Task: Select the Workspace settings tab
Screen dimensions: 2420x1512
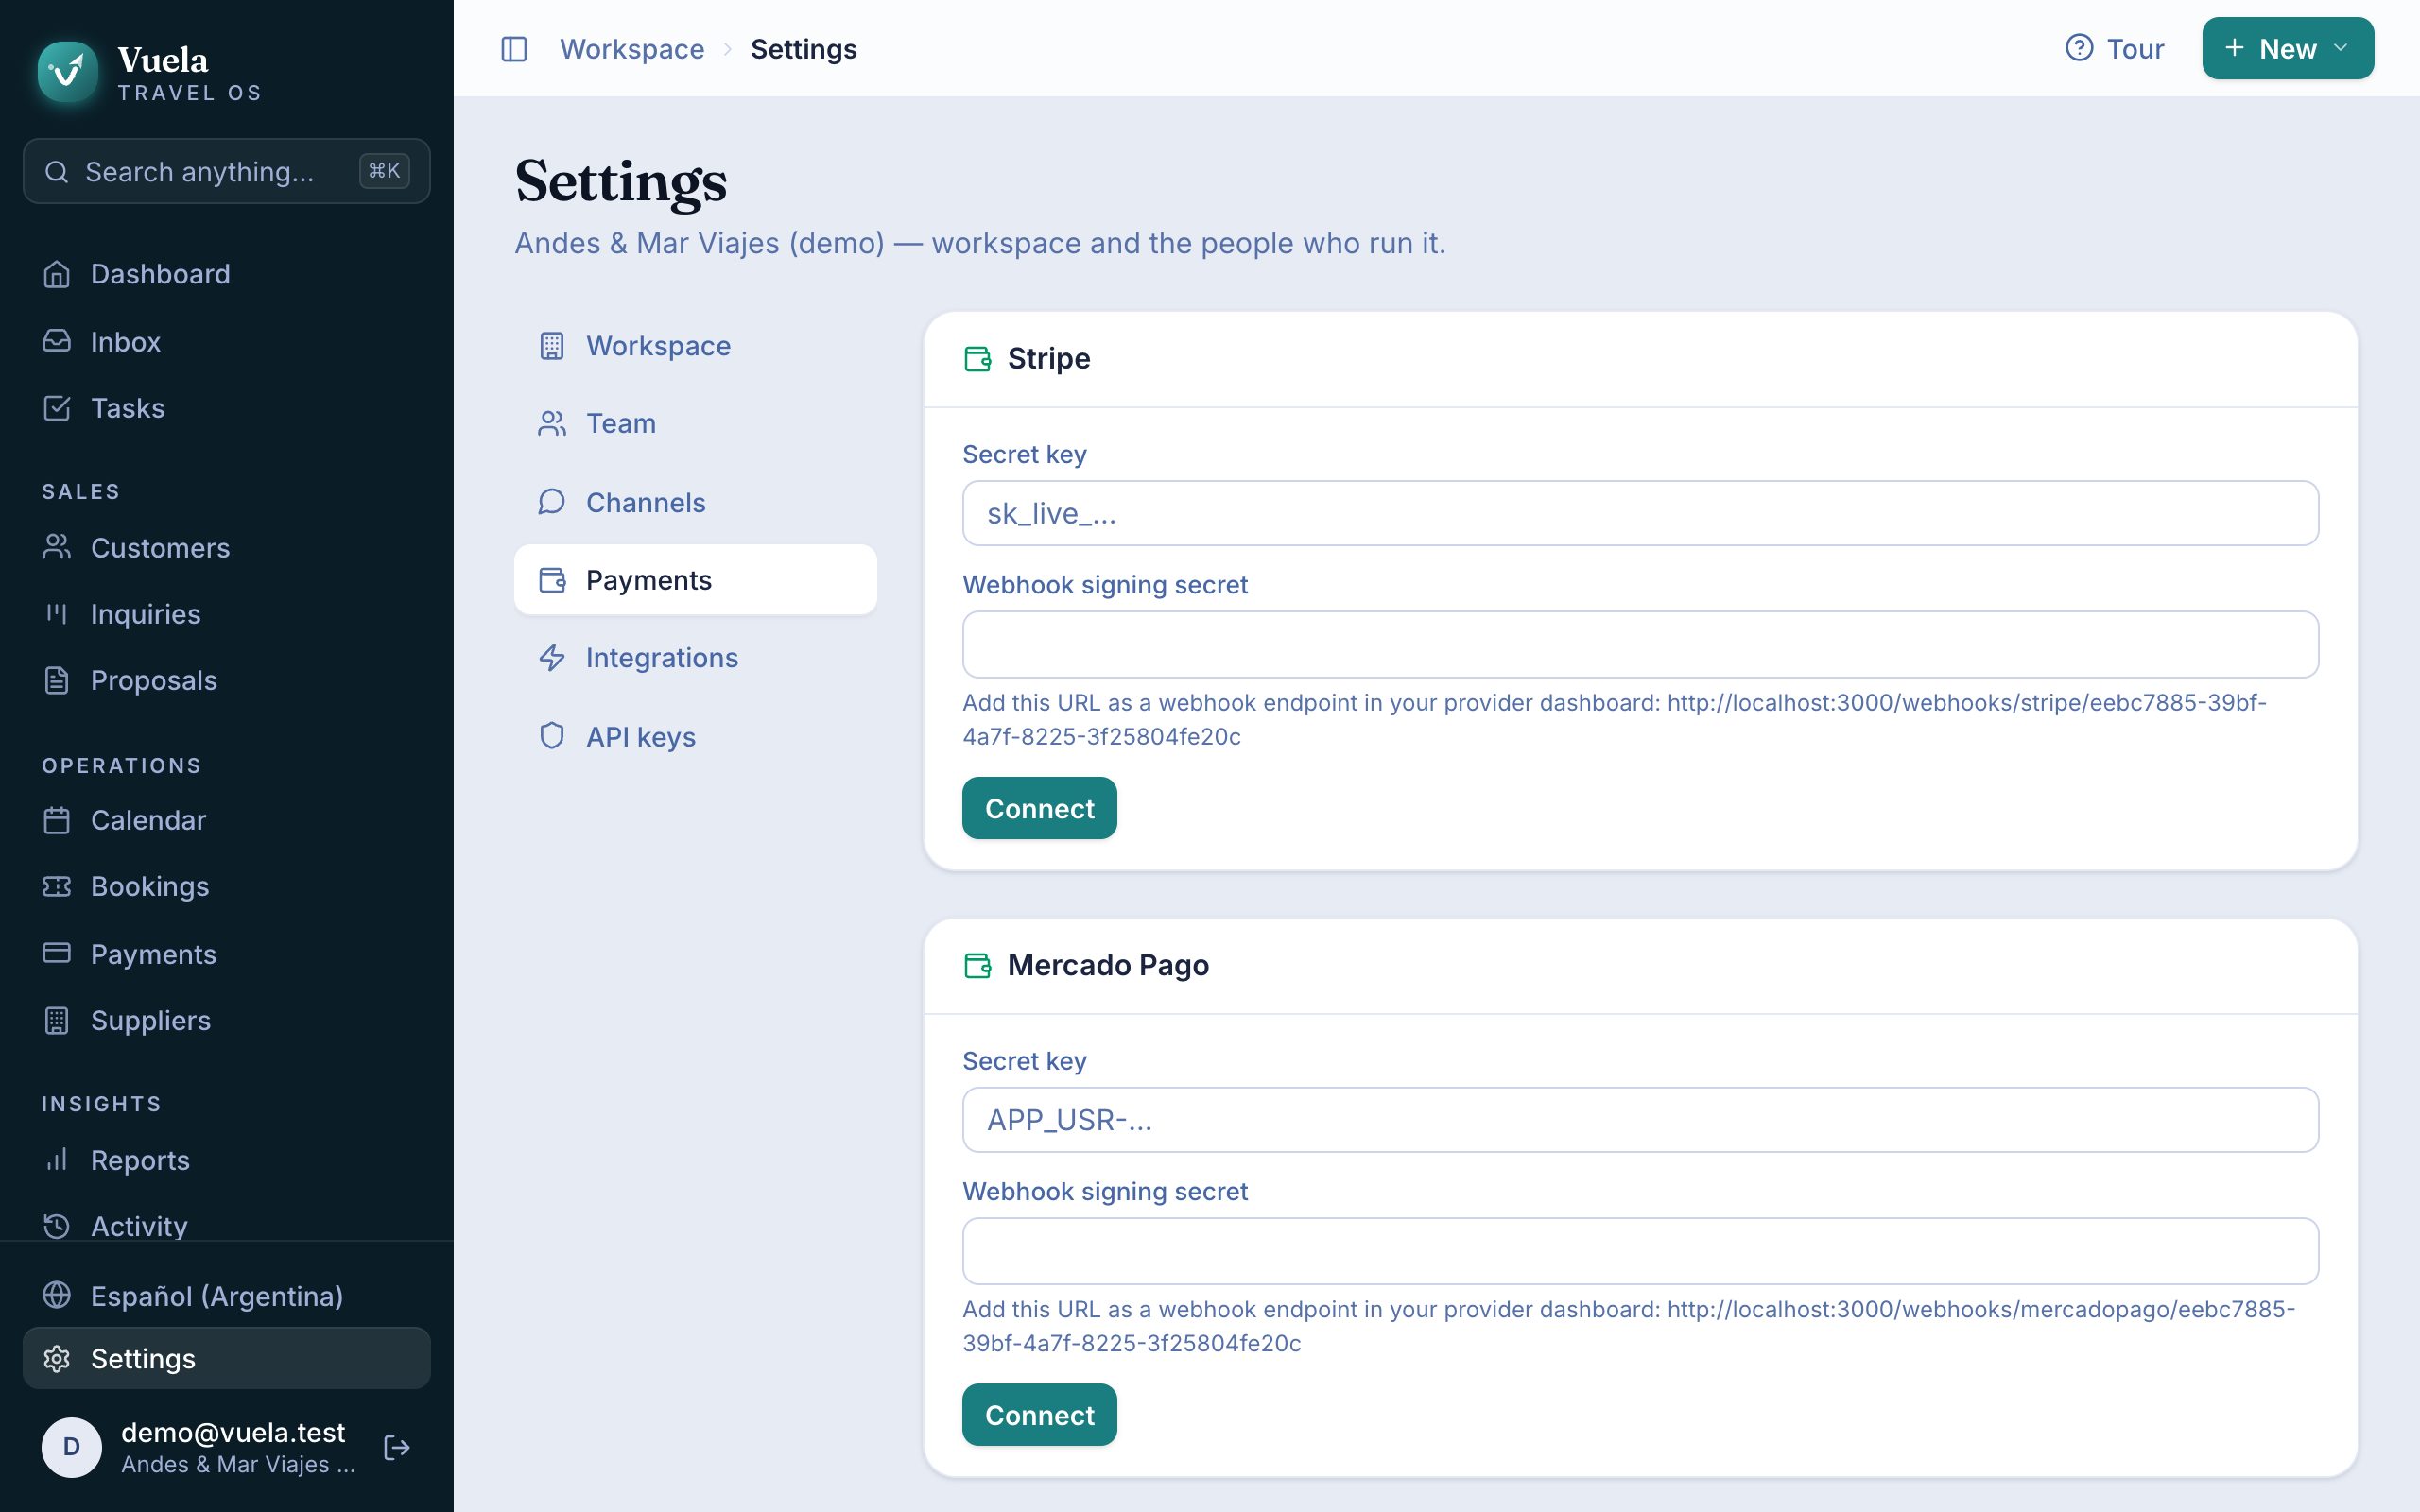Action: pos(695,346)
